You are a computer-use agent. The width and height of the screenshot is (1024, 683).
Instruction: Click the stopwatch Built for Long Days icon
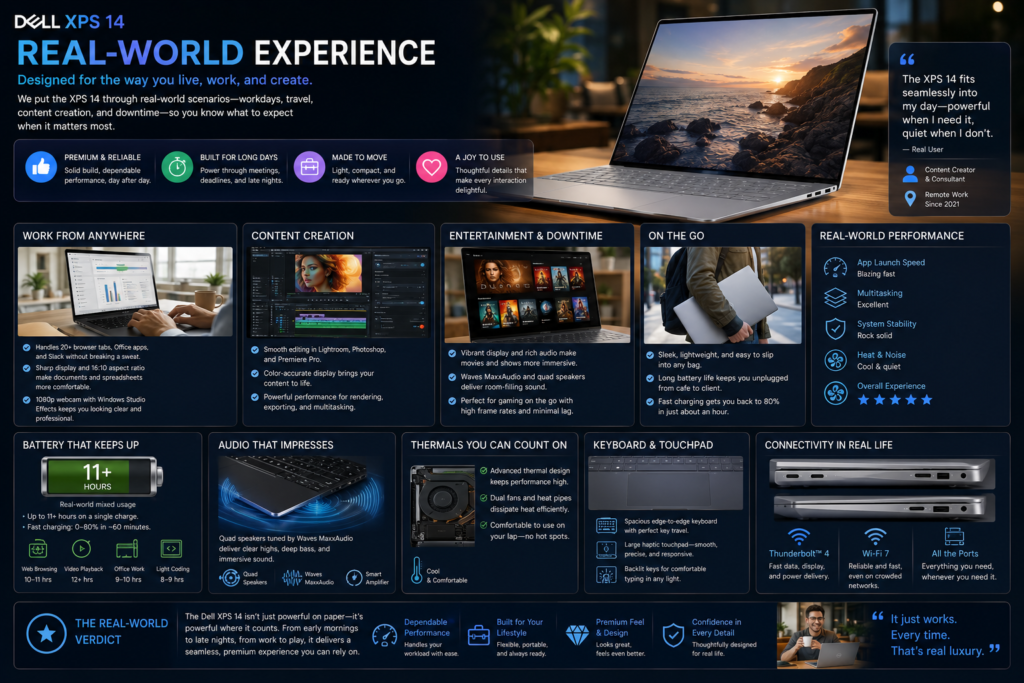[x=177, y=167]
